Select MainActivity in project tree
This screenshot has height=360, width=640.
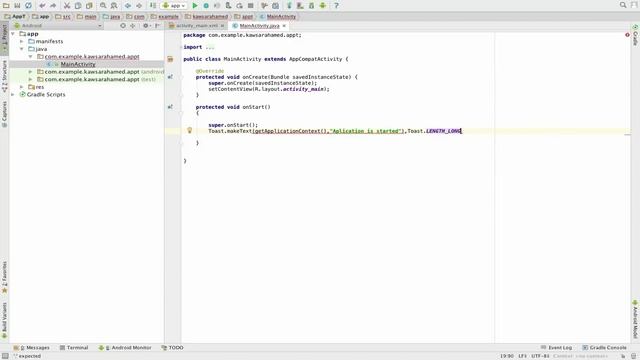tap(78, 64)
